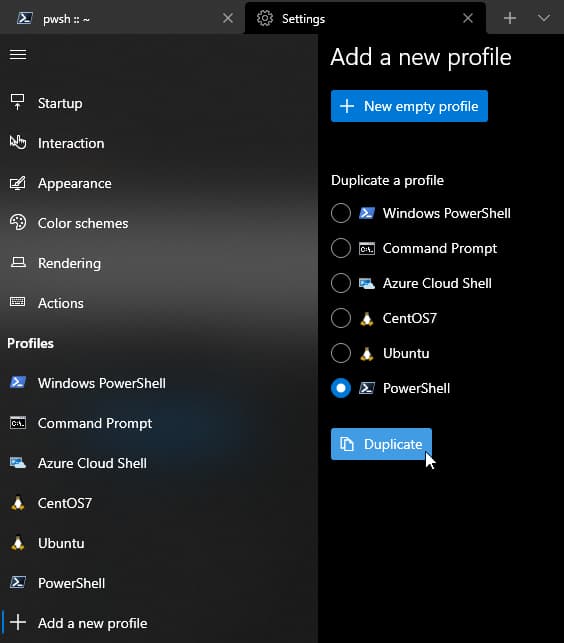Open Actions settings page
Viewport: 564px width, 643px height.
pyautogui.click(x=159, y=303)
